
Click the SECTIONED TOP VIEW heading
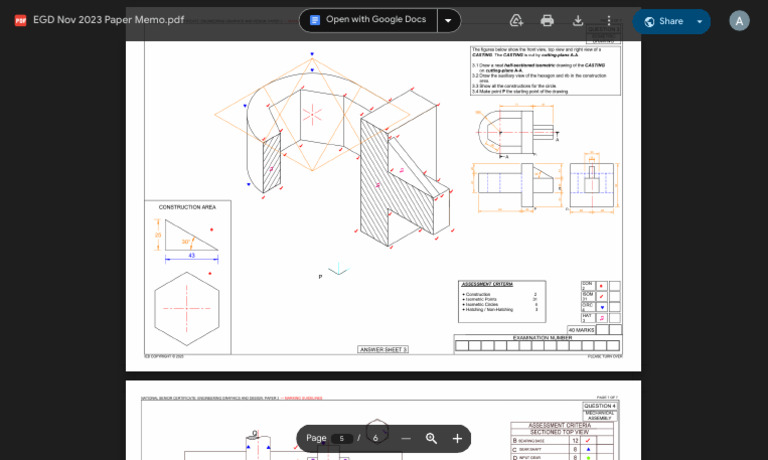pyautogui.click(x=560, y=432)
